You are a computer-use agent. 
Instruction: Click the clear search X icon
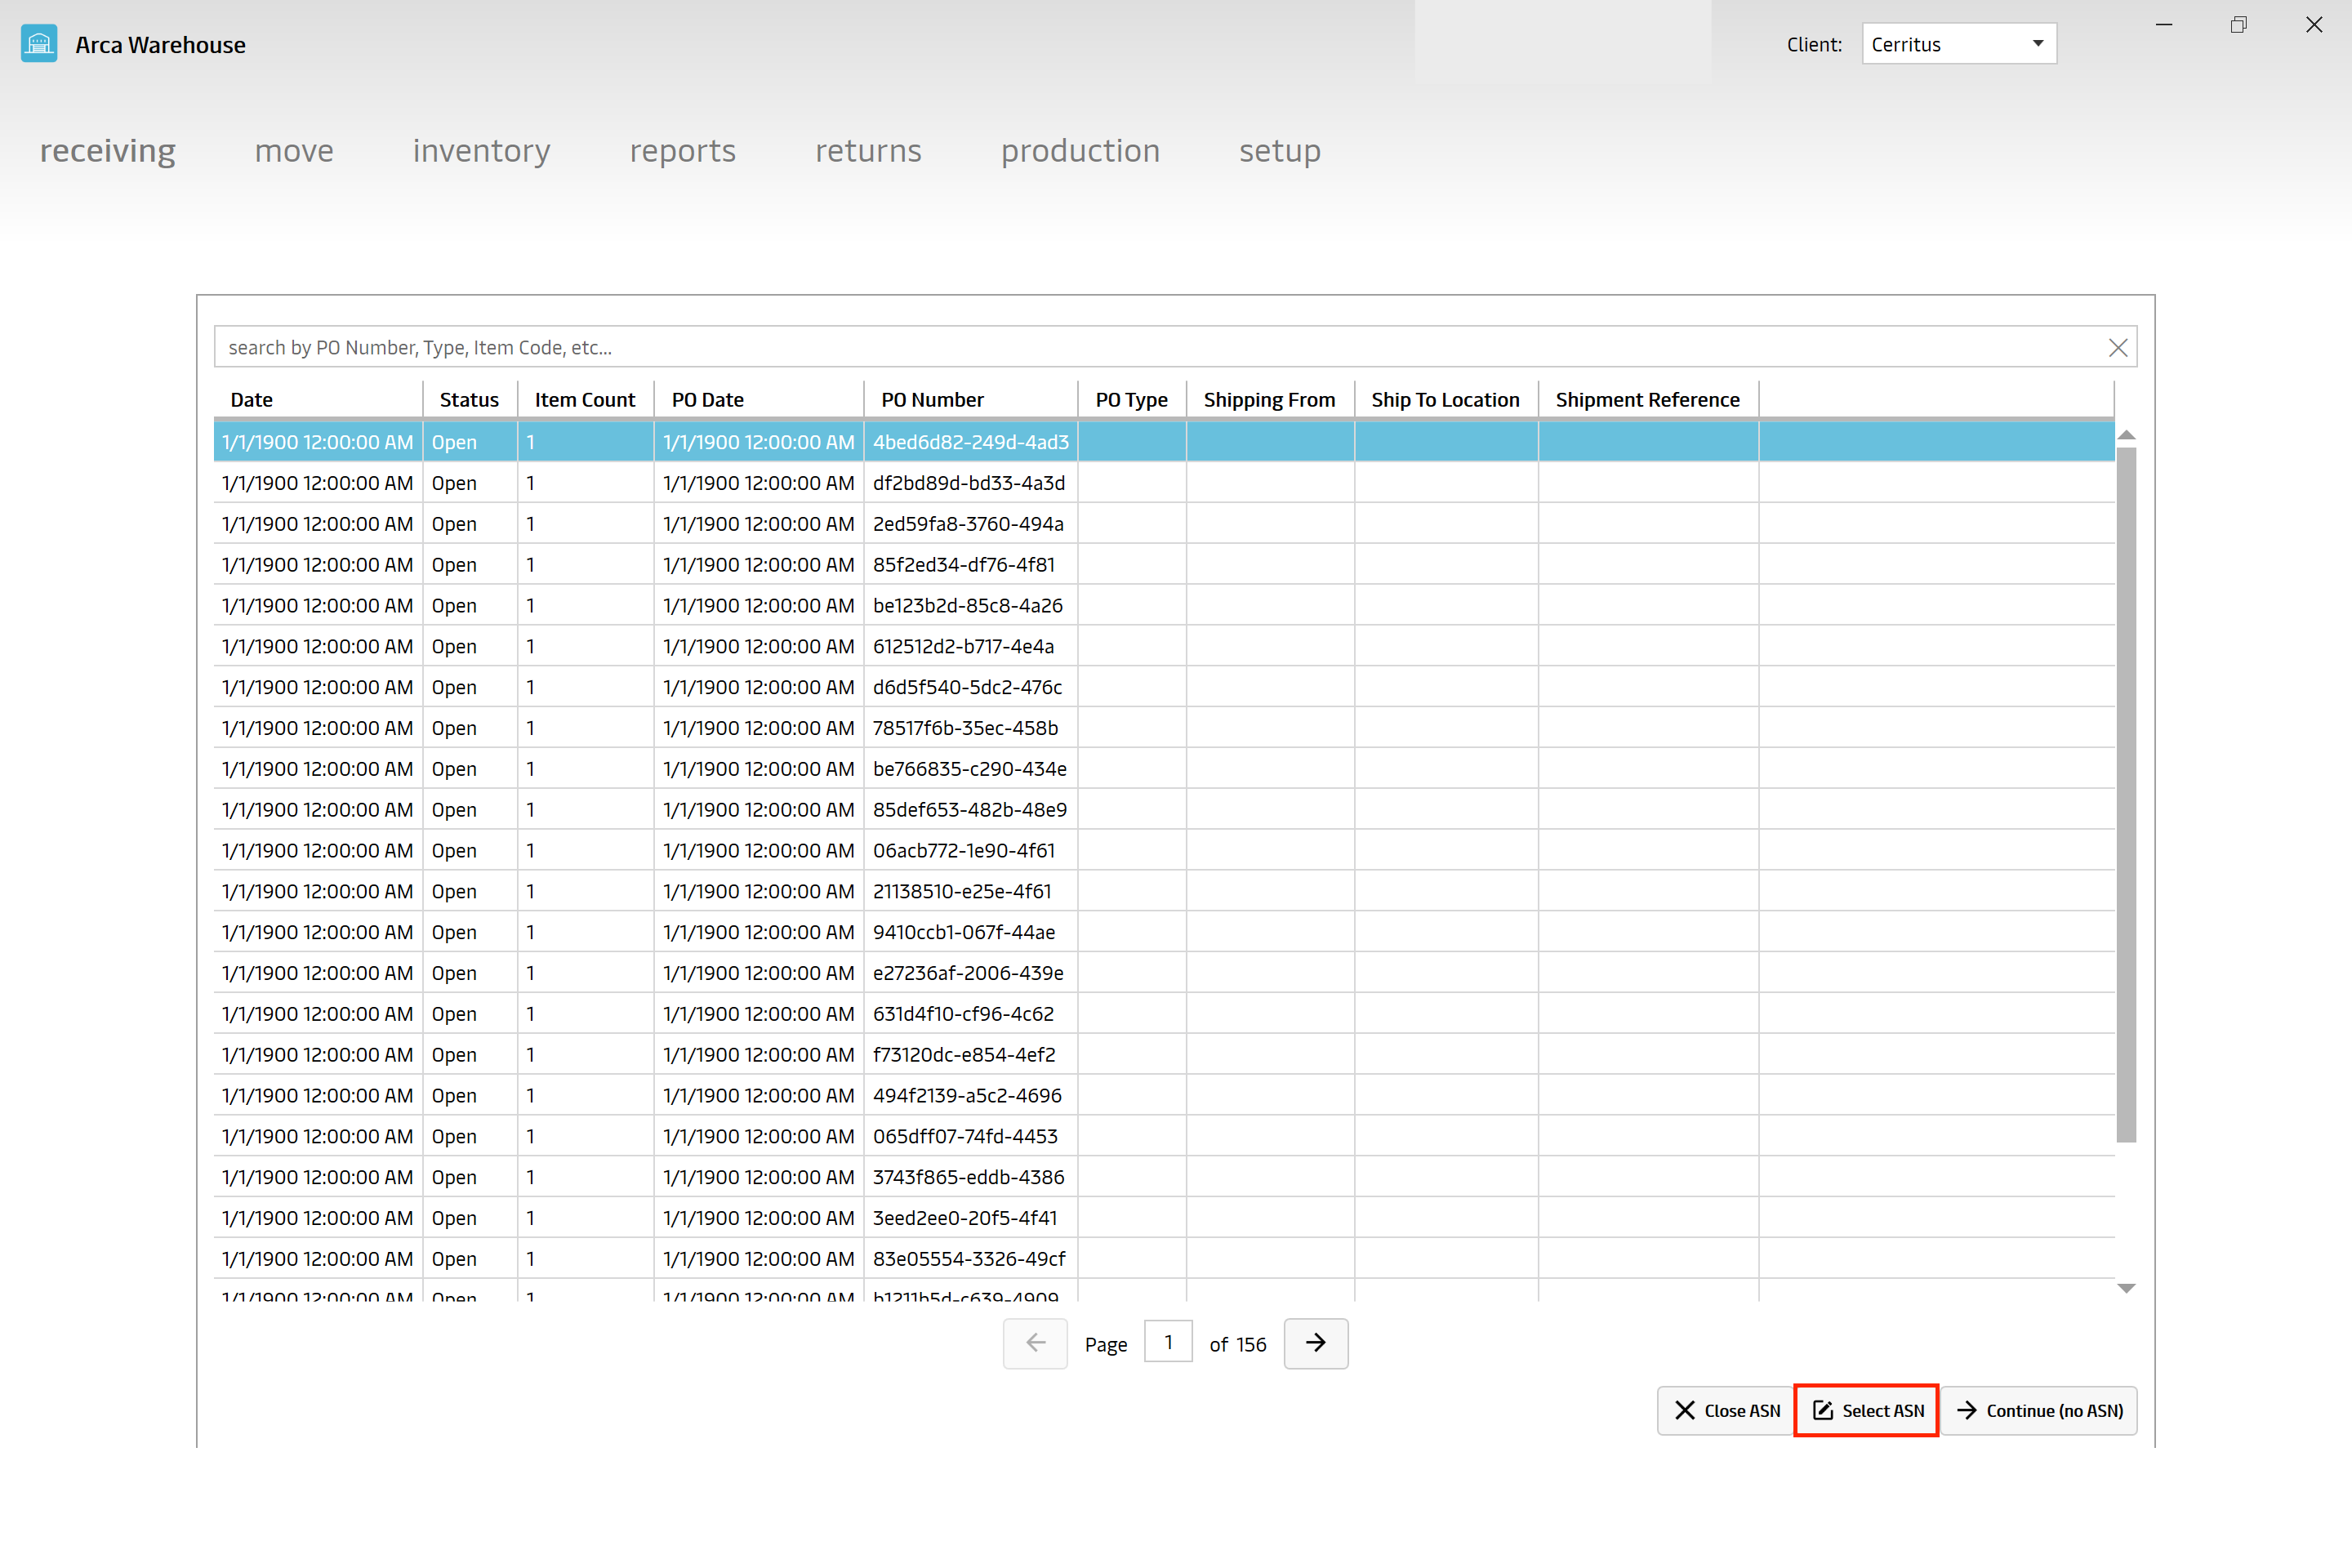(2116, 346)
